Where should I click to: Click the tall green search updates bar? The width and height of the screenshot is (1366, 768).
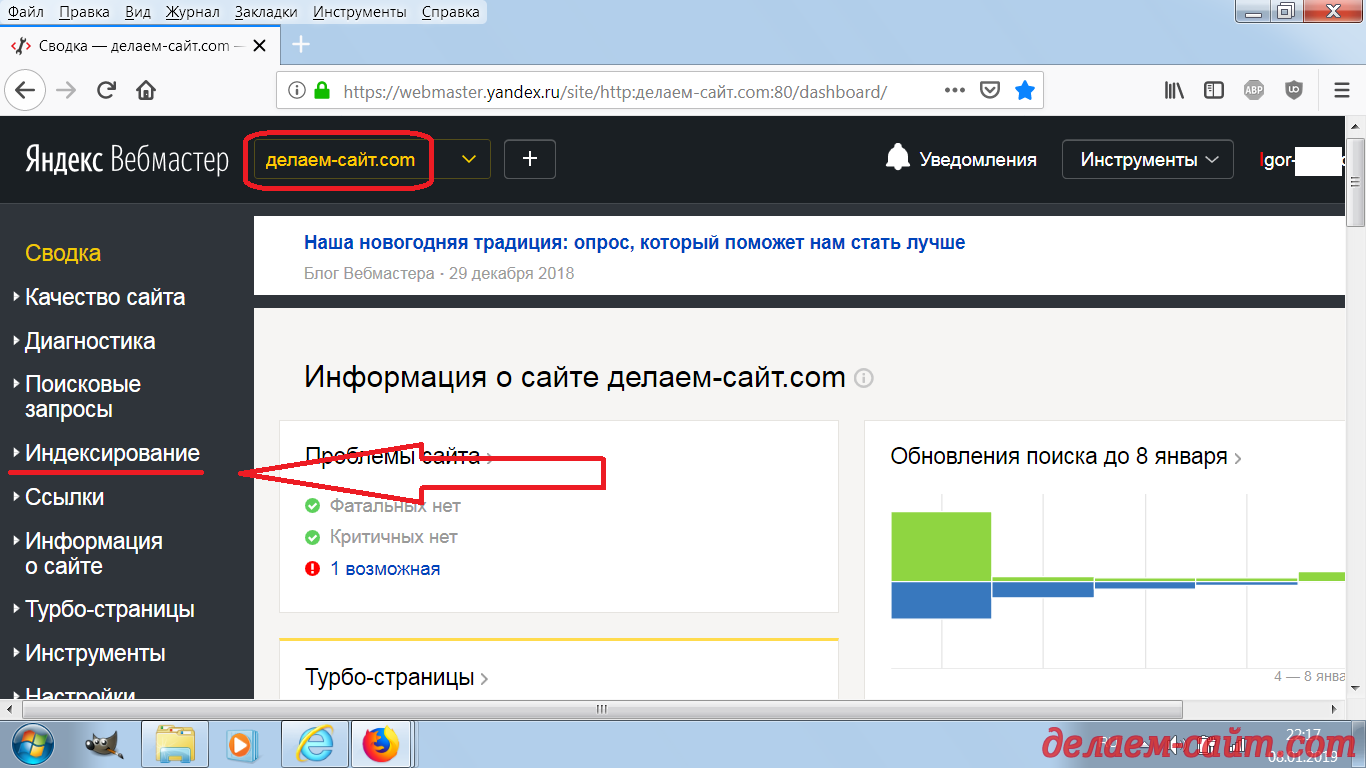[x=941, y=546]
